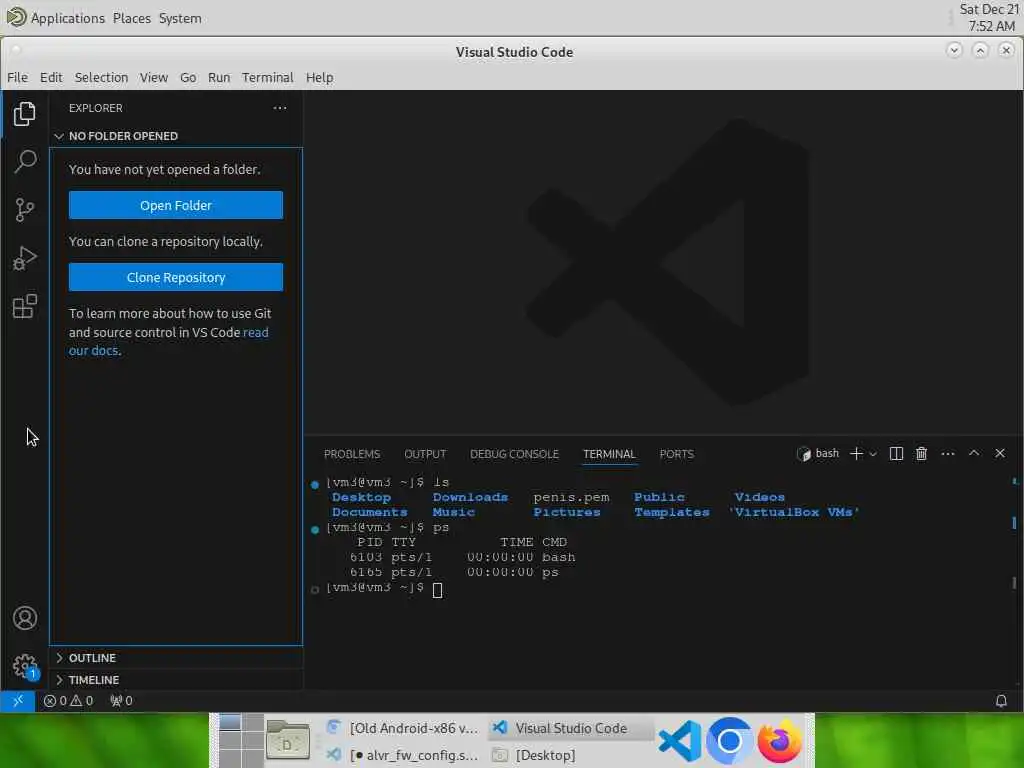The image size is (1024, 768).
Task: Launch Firefox from the bottom dock
Action: (779, 741)
